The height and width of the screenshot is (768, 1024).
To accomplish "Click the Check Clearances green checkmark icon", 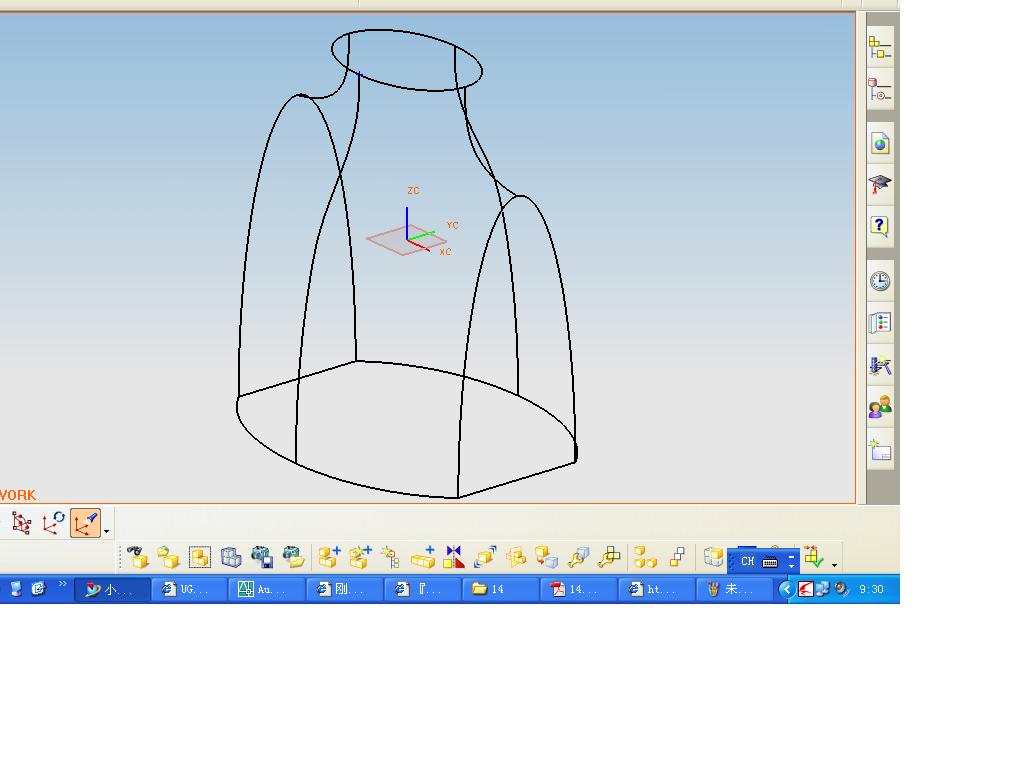I will [x=814, y=557].
